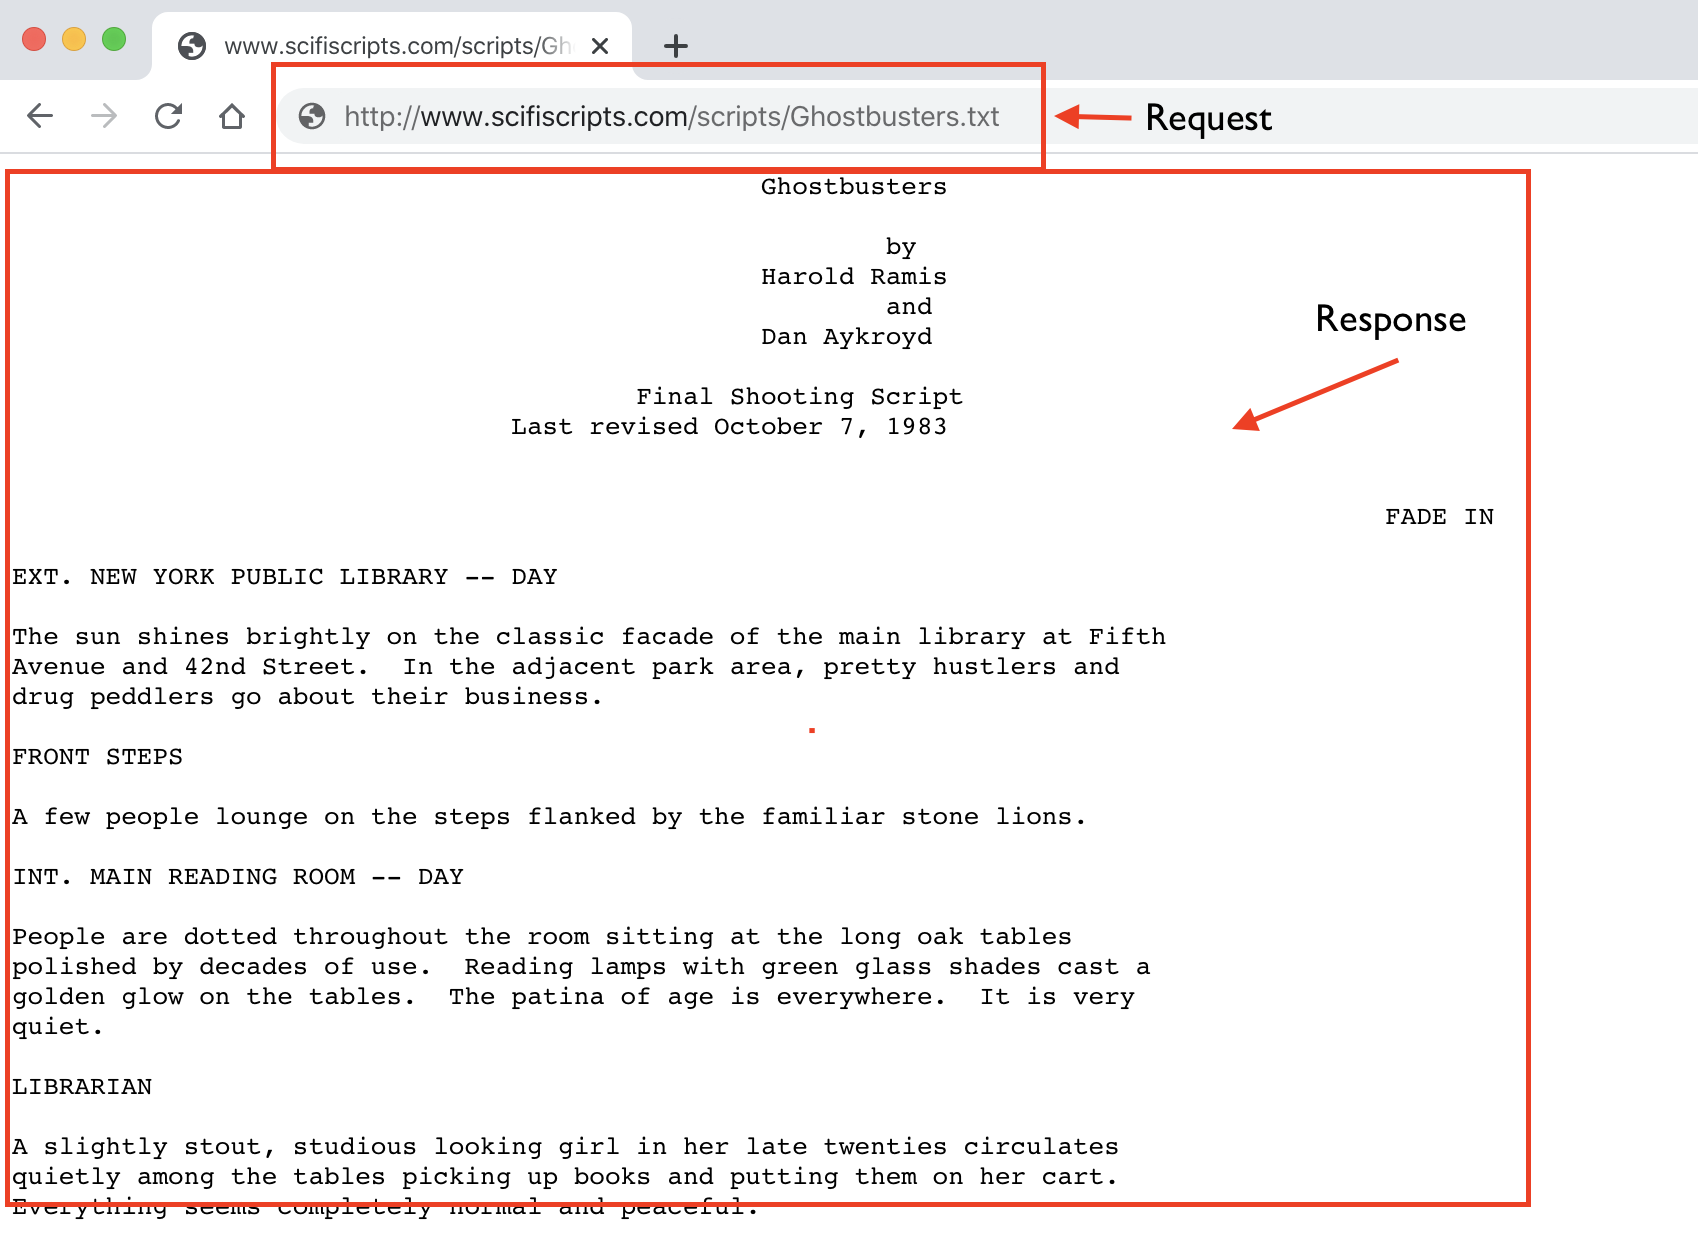1698x1240 pixels.
Task: Click the green fullscreen window button
Action: [114, 39]
